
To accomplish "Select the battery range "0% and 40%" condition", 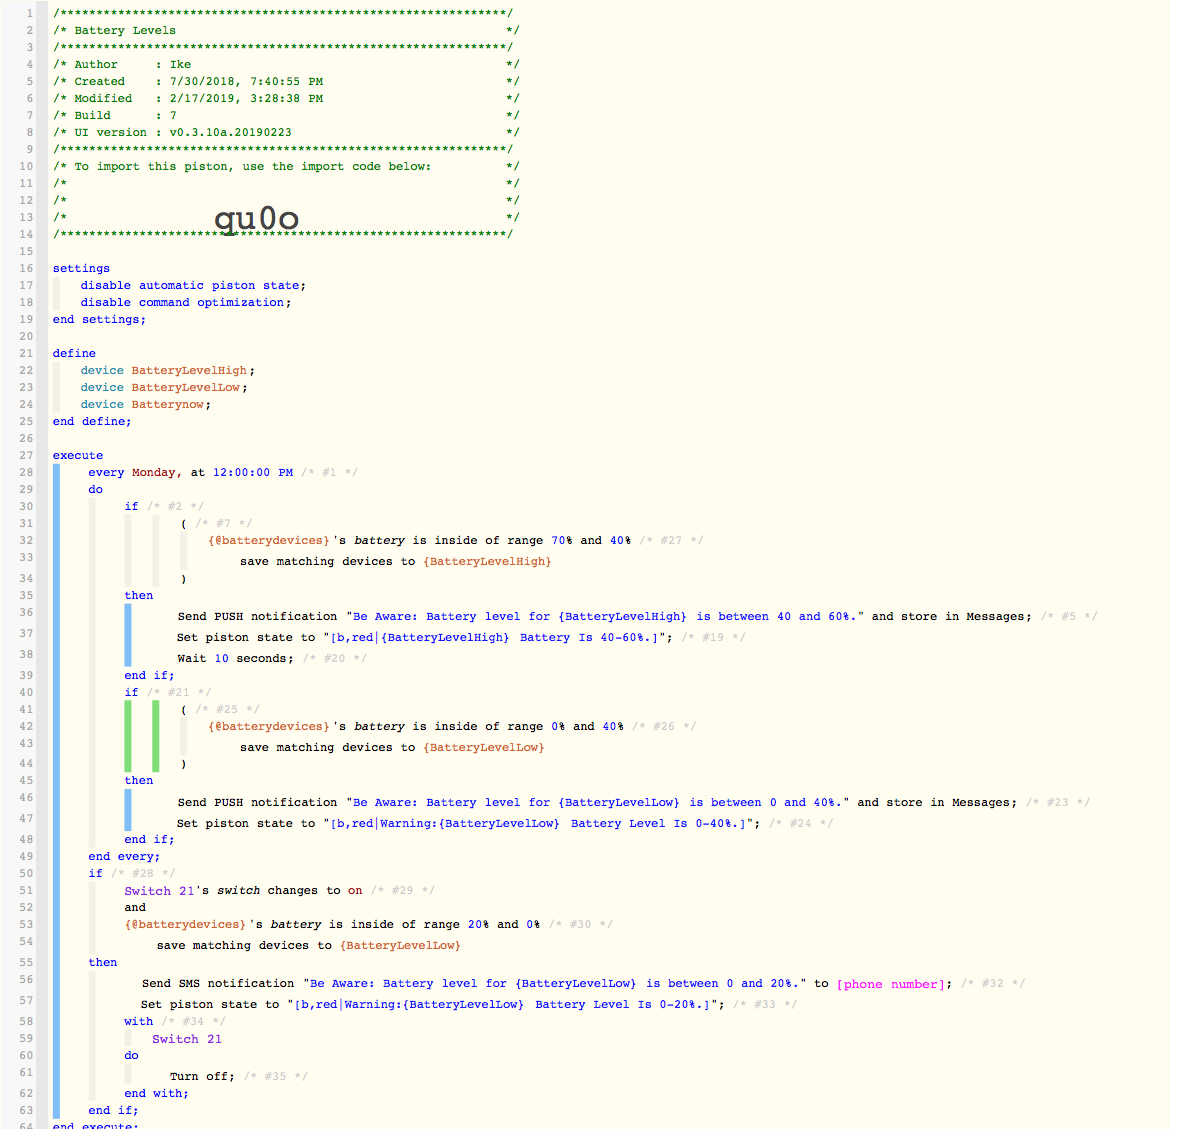I will tap(416, 727).
